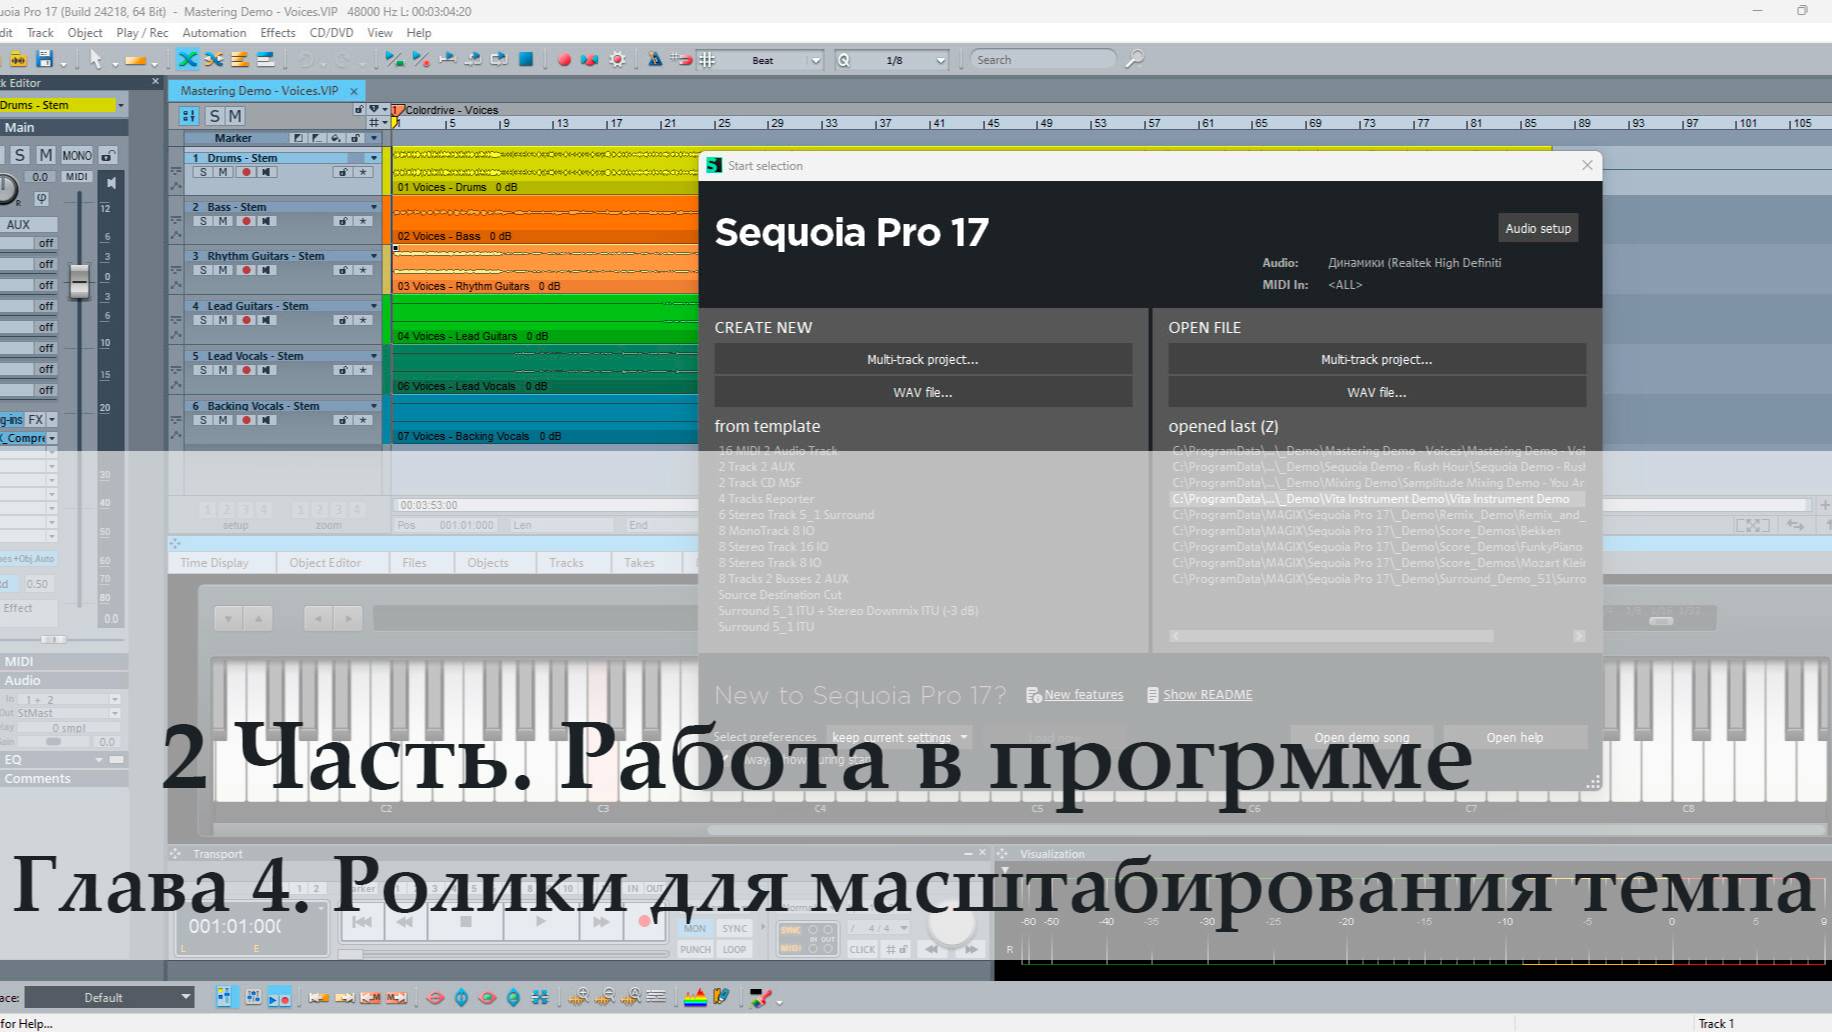The height and width of the screenshot is (1032, 1832).
Task: Open the Drums - Stem track header menu arrow
Action: [374, 158]
